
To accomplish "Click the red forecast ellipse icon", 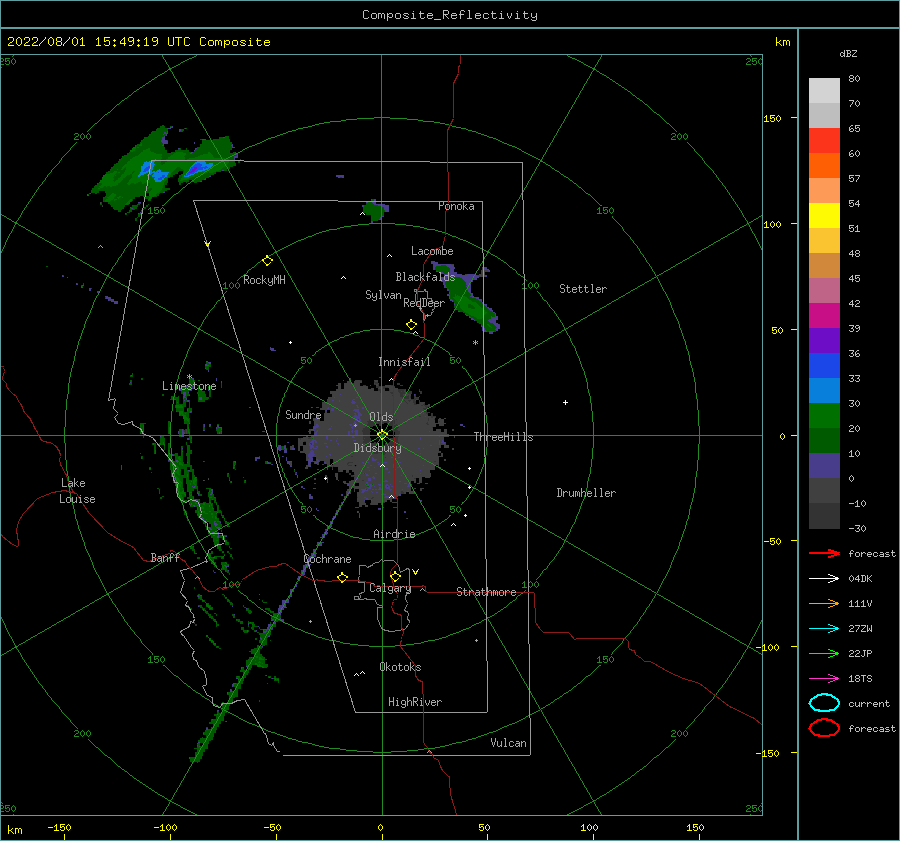I will 824,728.
